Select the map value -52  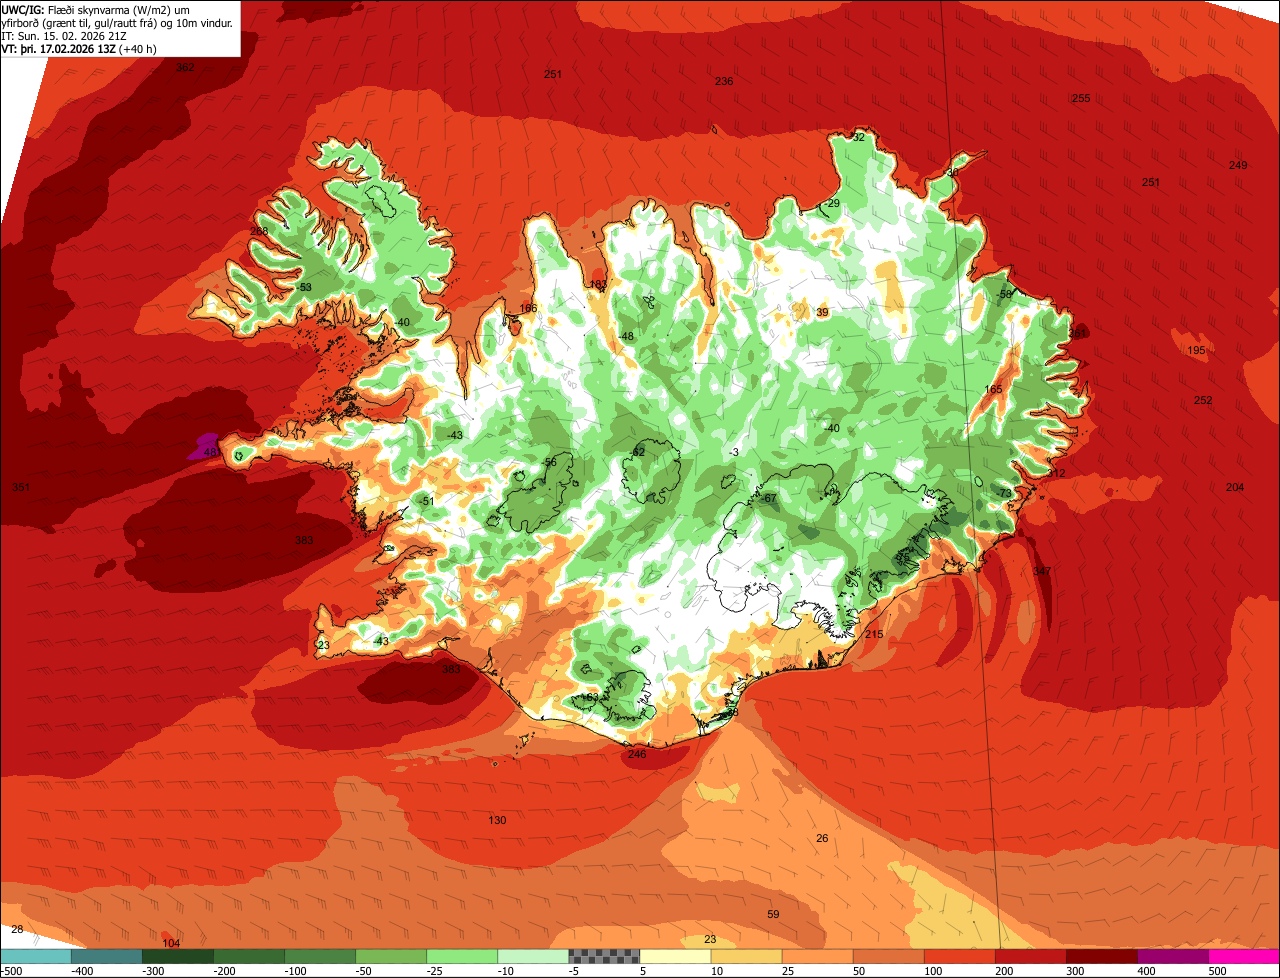(638, 453)
